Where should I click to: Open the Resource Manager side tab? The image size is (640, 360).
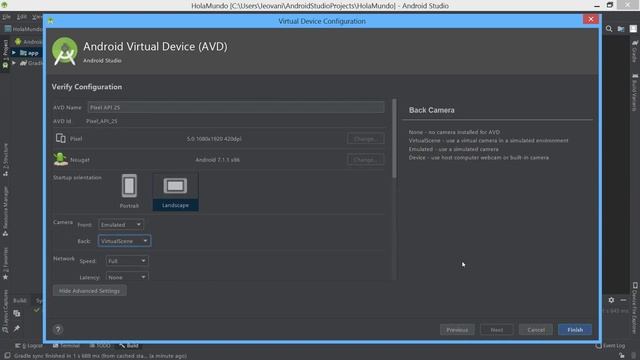point(5,211)
